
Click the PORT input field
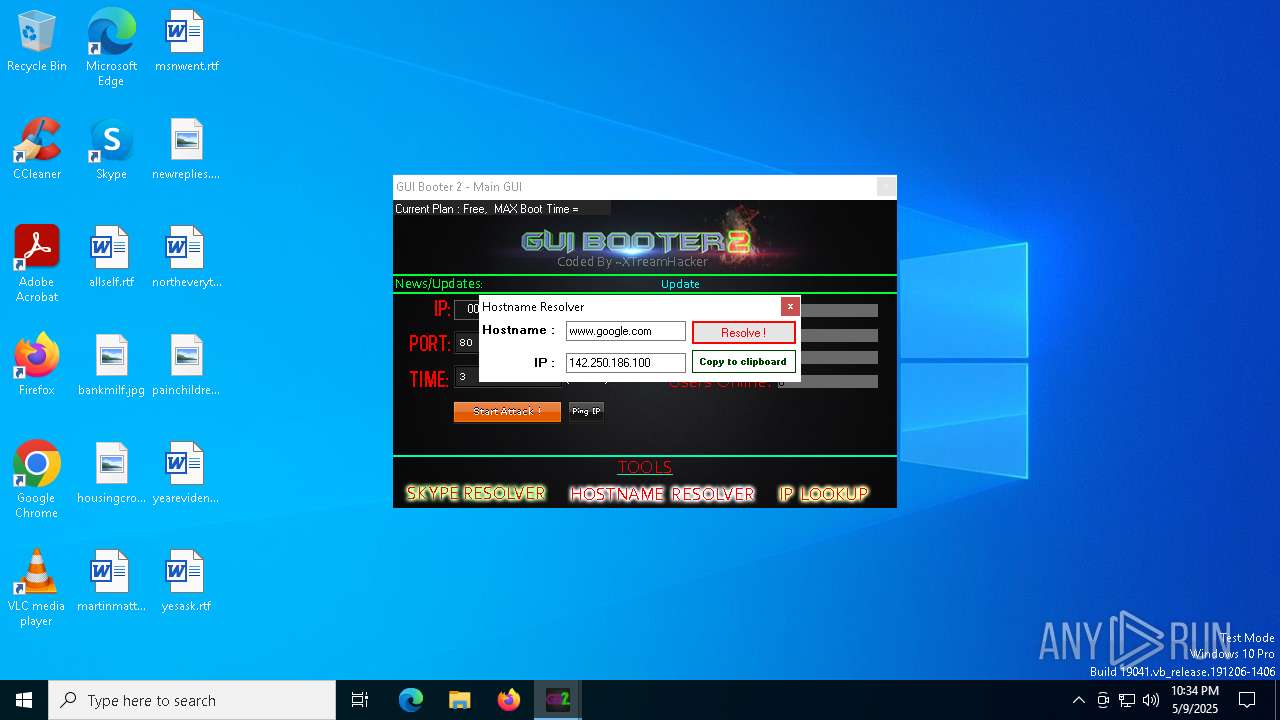click(466, 343)
